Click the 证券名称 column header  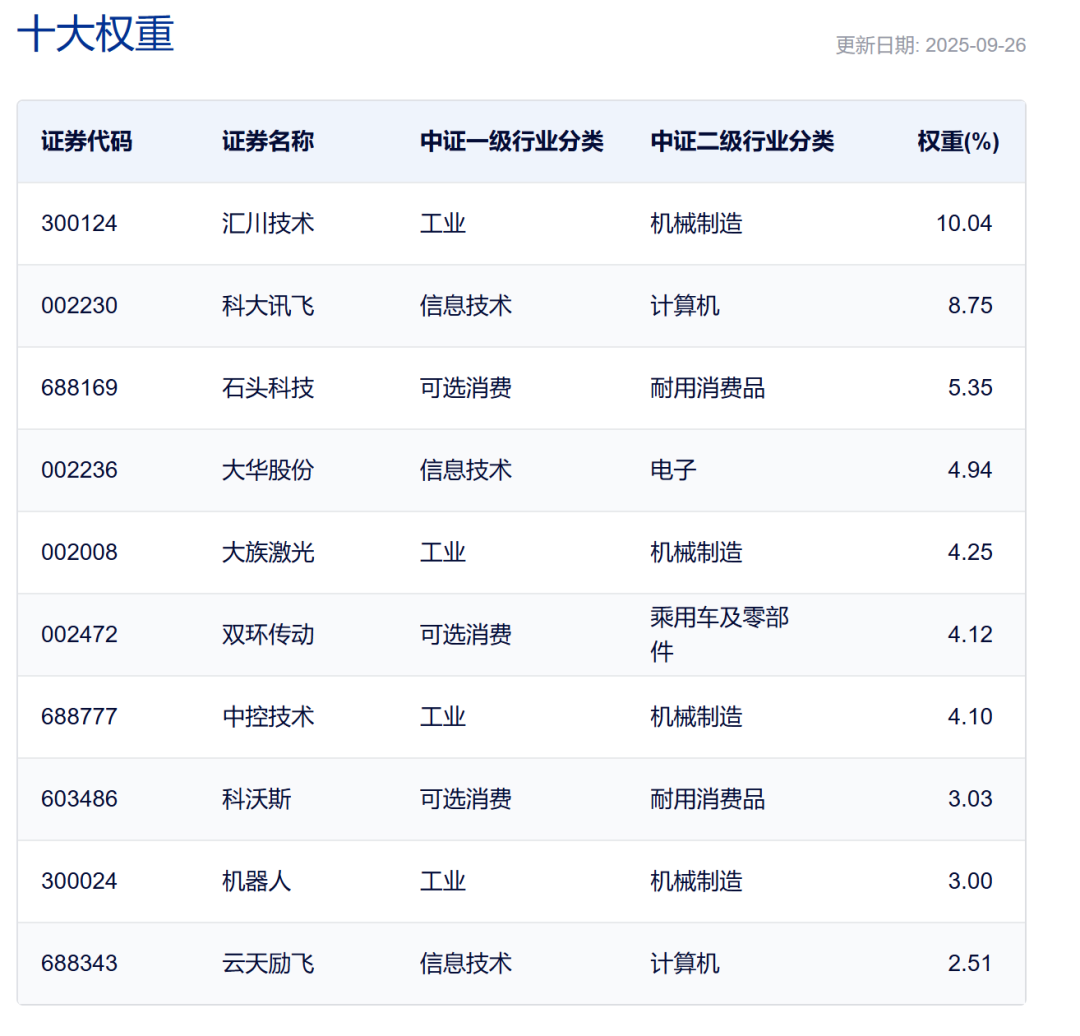268,141
